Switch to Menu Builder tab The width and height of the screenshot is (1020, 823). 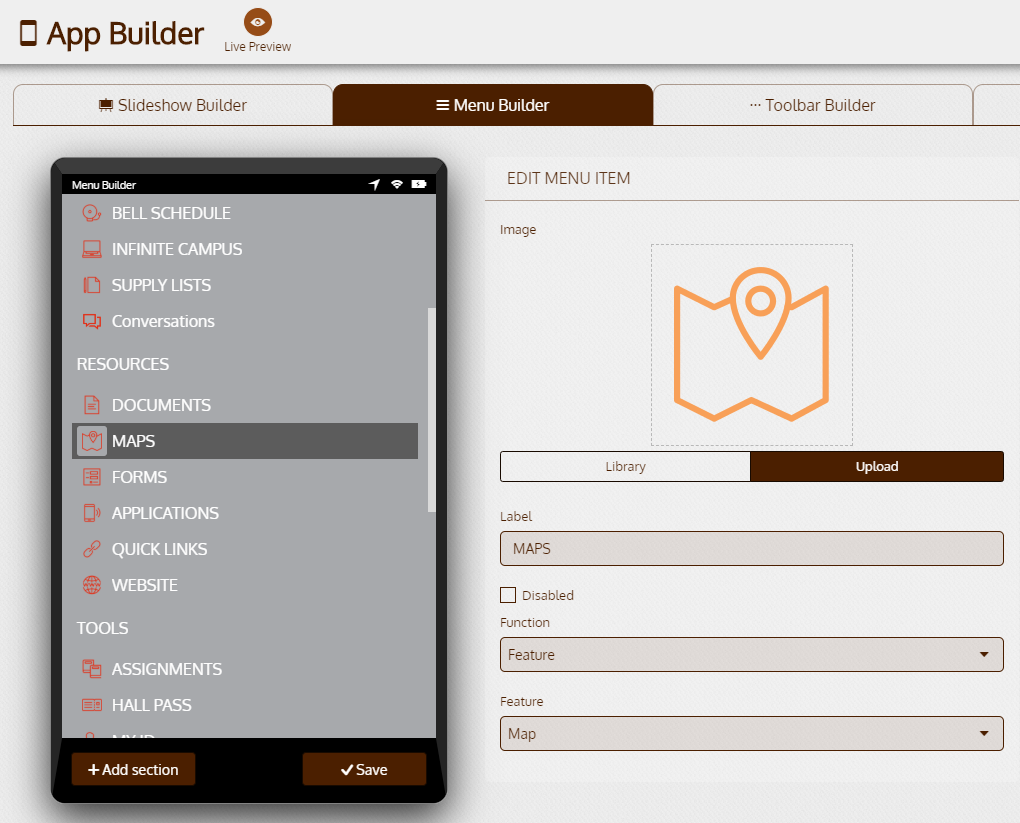492,105
